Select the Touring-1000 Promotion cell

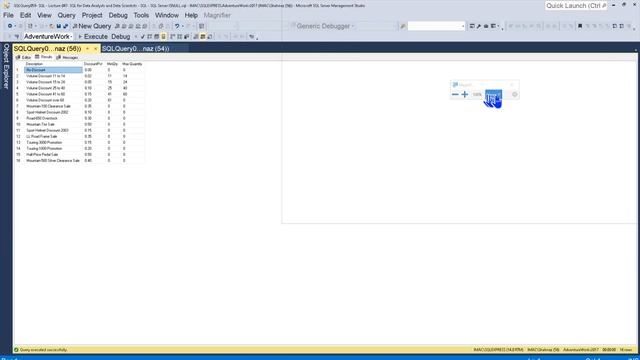tap(53, 149)
